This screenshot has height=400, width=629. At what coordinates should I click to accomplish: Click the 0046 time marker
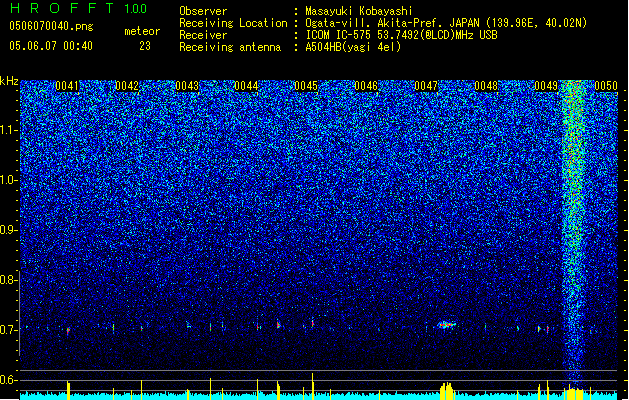(366, 86)
